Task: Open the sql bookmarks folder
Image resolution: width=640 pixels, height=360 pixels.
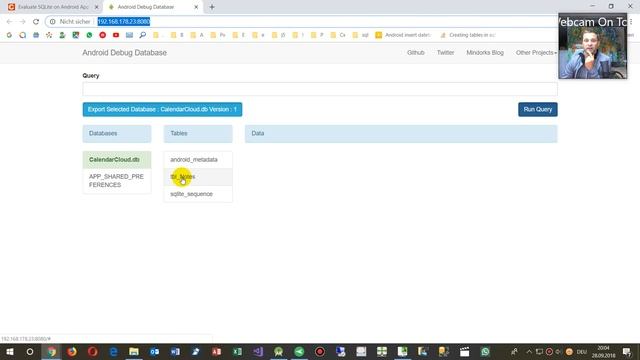Action: click(360, 35)
